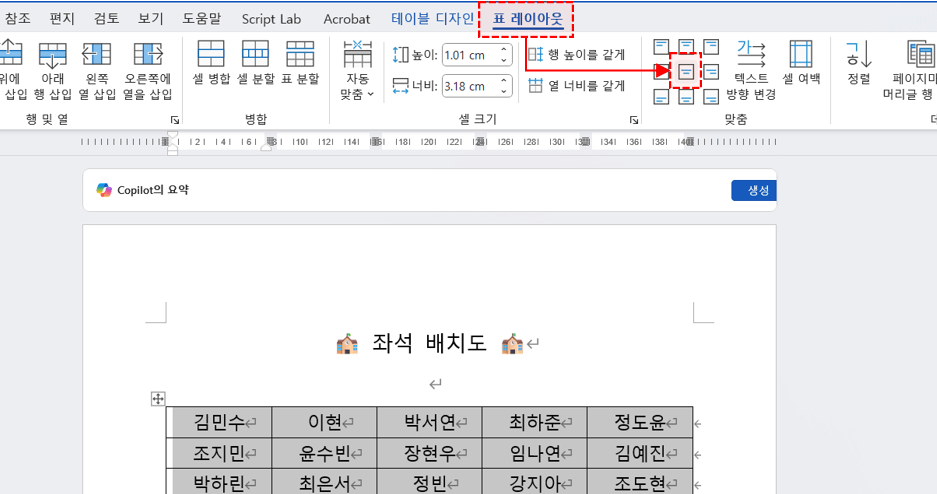This screenshot has width=937, height=494.
Task: Click the cell containing 최은서
Action: (324, 482)
